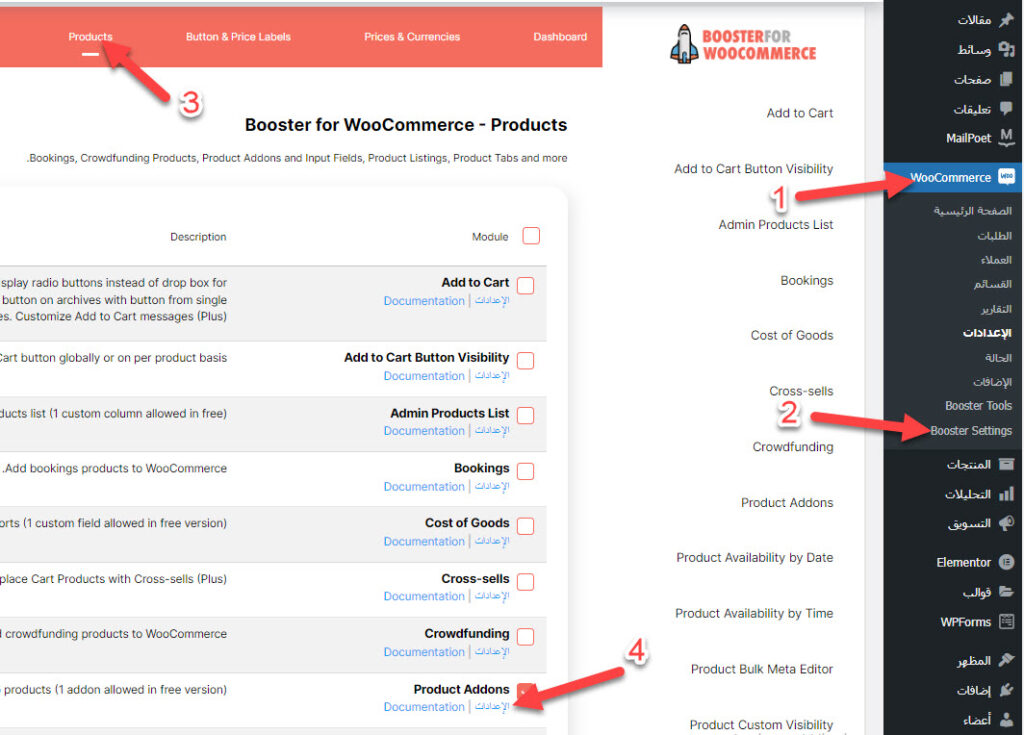Viewport: 1024px width, 735px height.
Task: Open the Button & Price Labels tab
Action: (238, 37)
